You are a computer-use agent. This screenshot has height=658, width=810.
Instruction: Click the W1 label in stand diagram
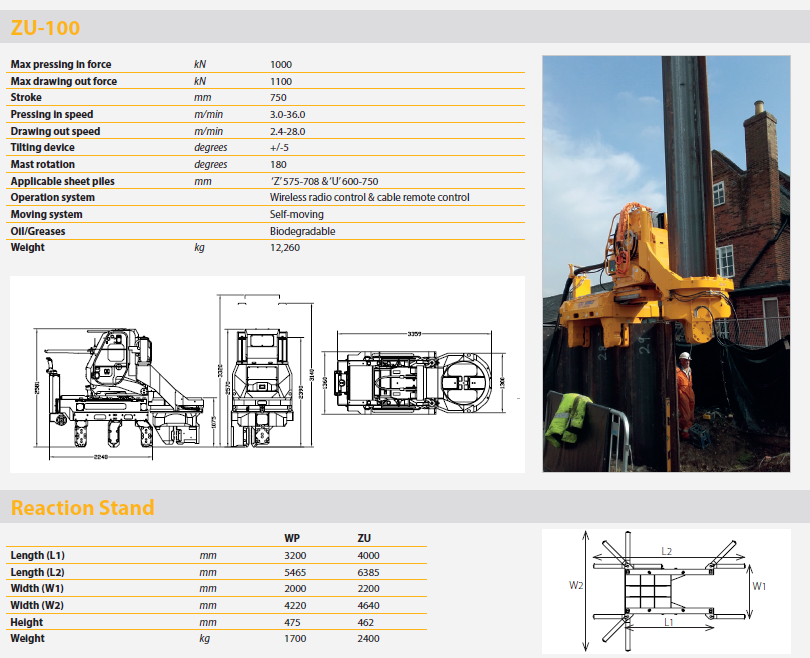coord(759,586)
